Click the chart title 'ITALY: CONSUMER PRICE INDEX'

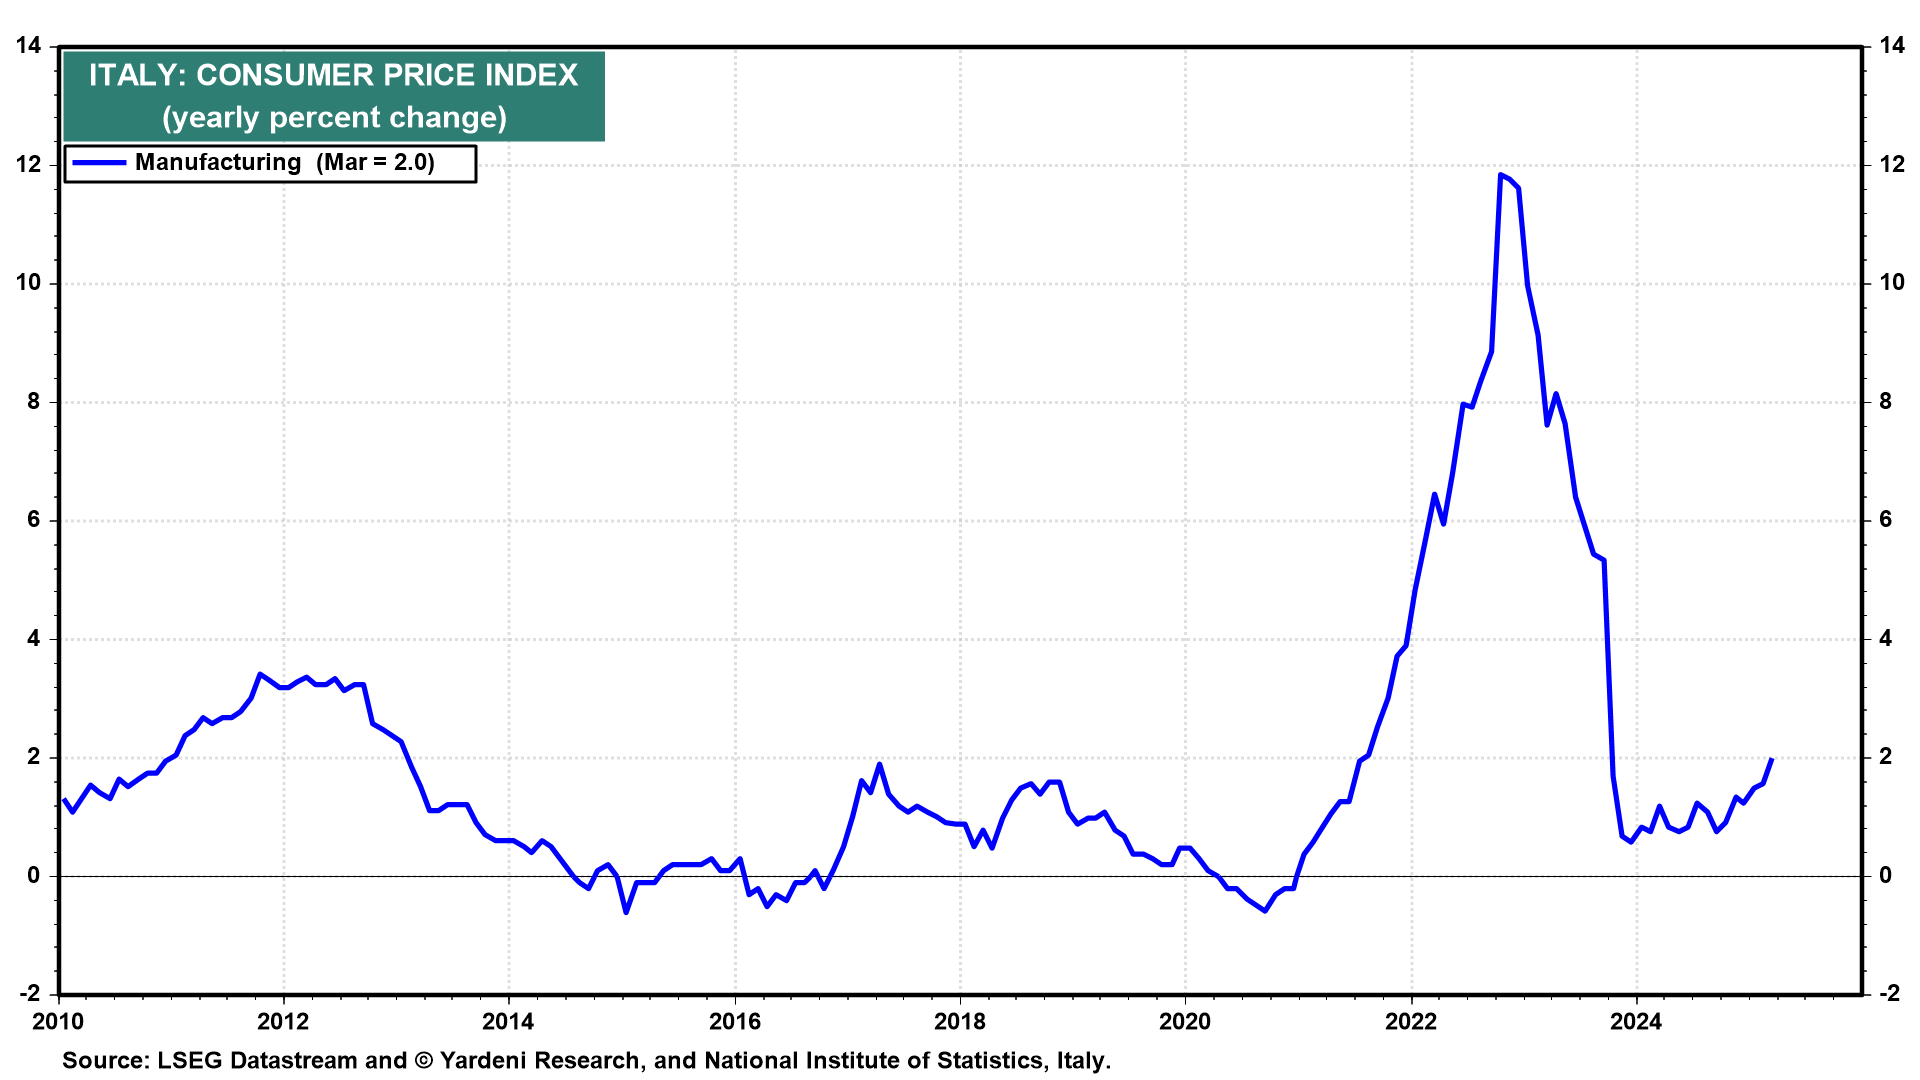(x=333, y=76)
